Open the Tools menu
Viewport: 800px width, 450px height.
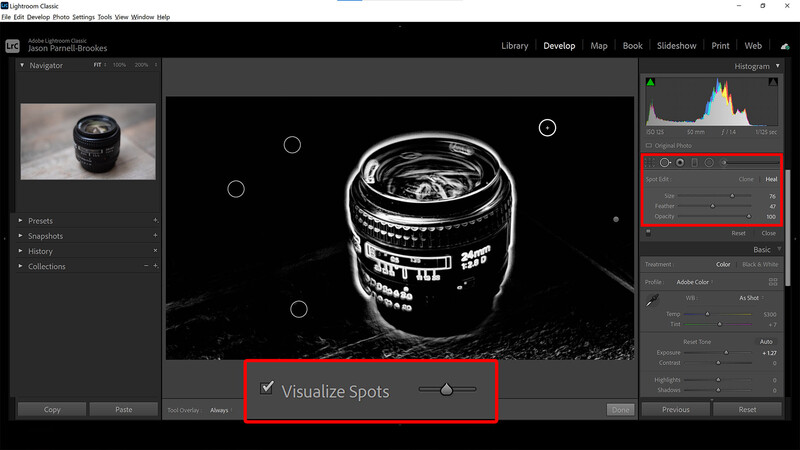tap(105, 17)
